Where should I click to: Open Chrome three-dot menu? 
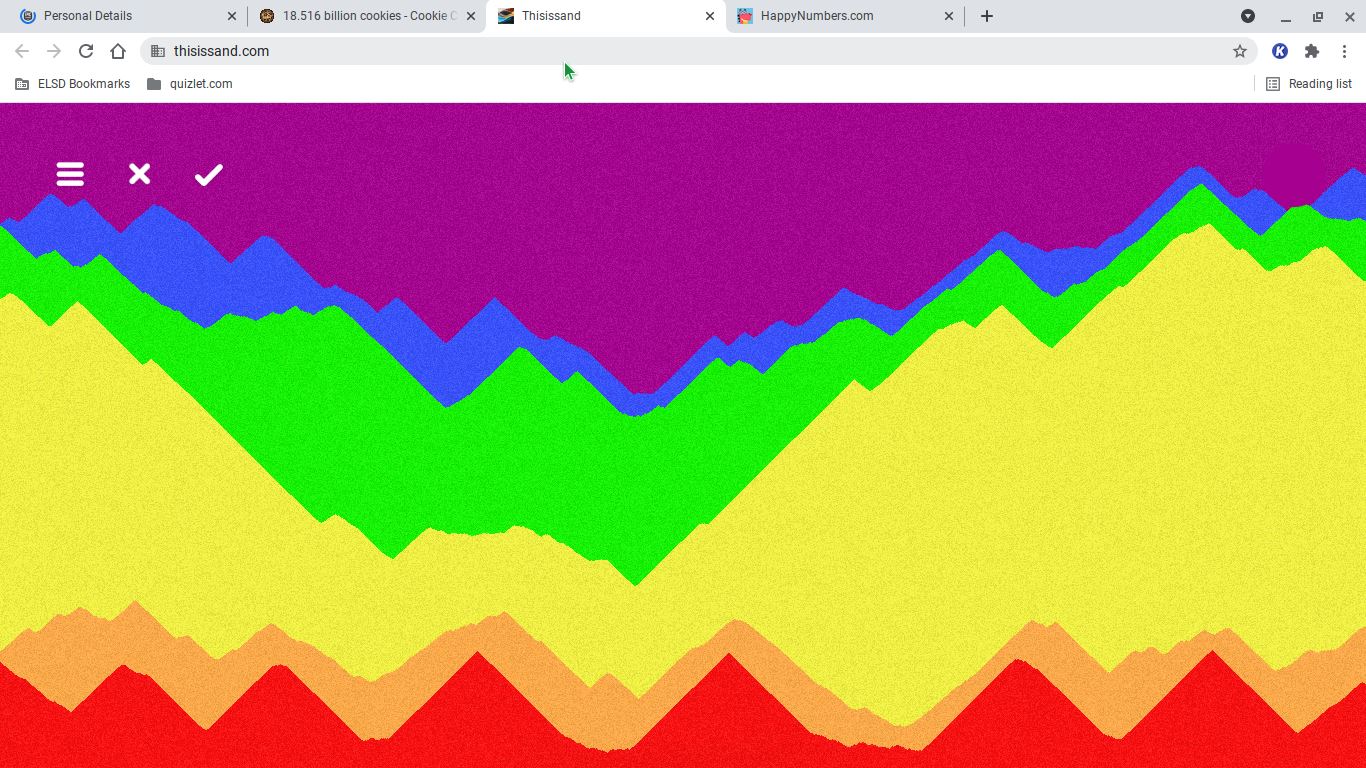pyautogui.click(x=1345, y=51)
